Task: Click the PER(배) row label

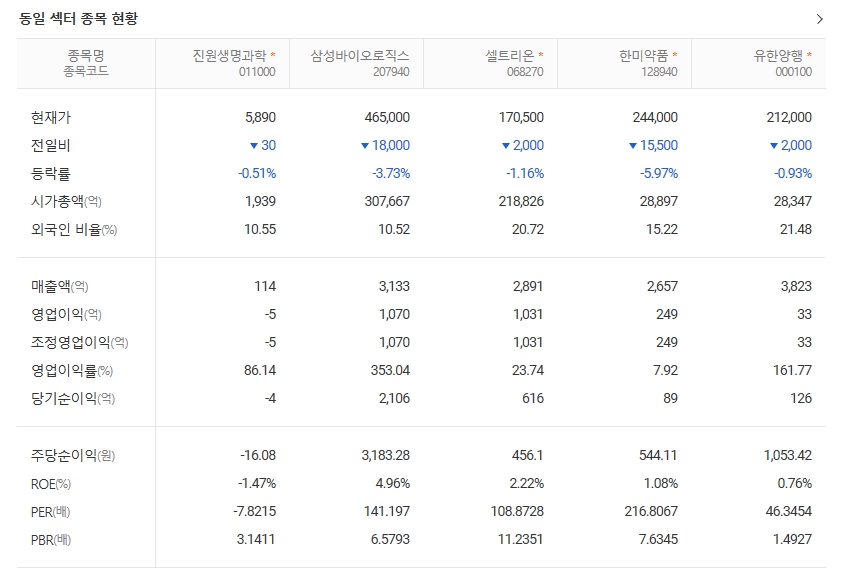Action: (51, 512)
